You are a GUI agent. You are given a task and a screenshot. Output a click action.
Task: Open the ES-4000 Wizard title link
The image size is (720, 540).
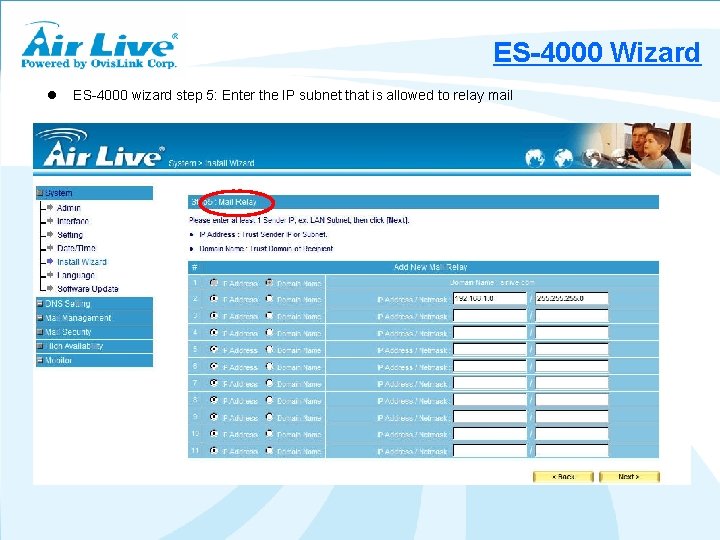(x=597, y=52)
